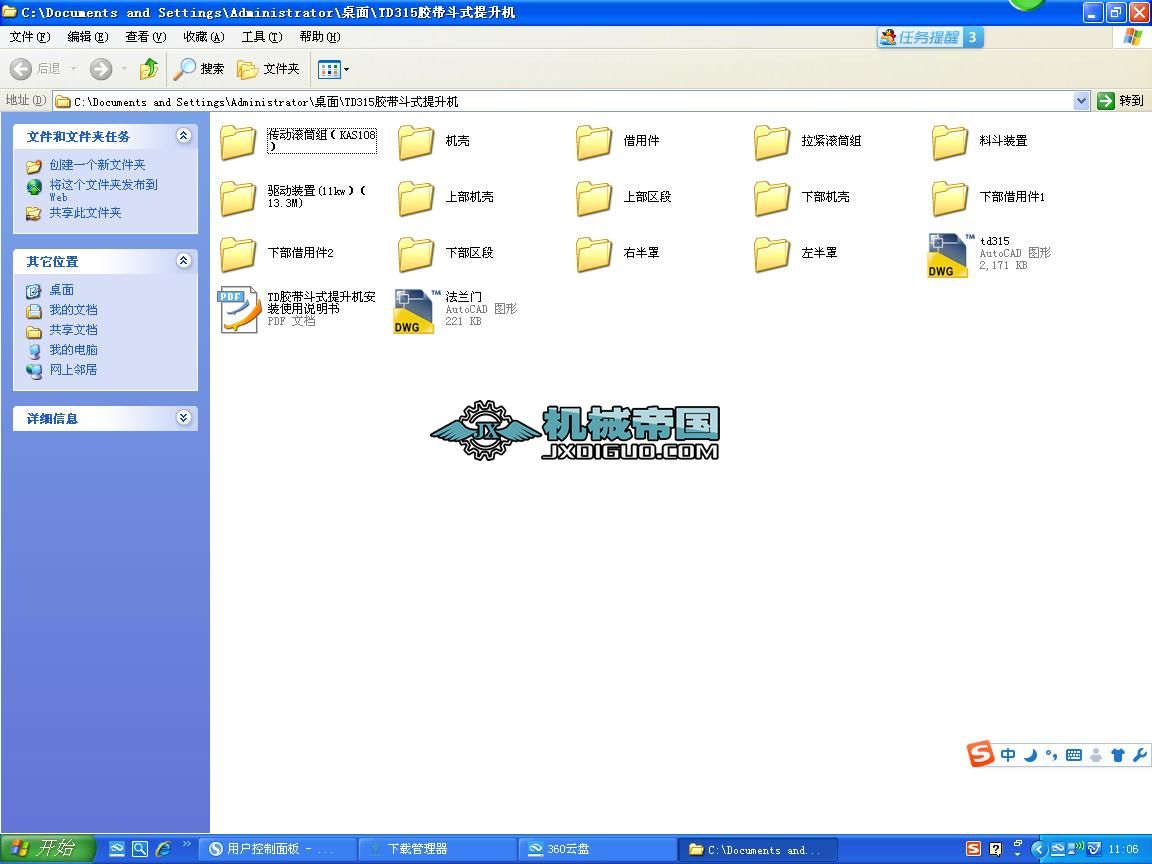Click the address bar path field
The height and width of the screenshot is (864, 1152).
(x=564, y=101)
